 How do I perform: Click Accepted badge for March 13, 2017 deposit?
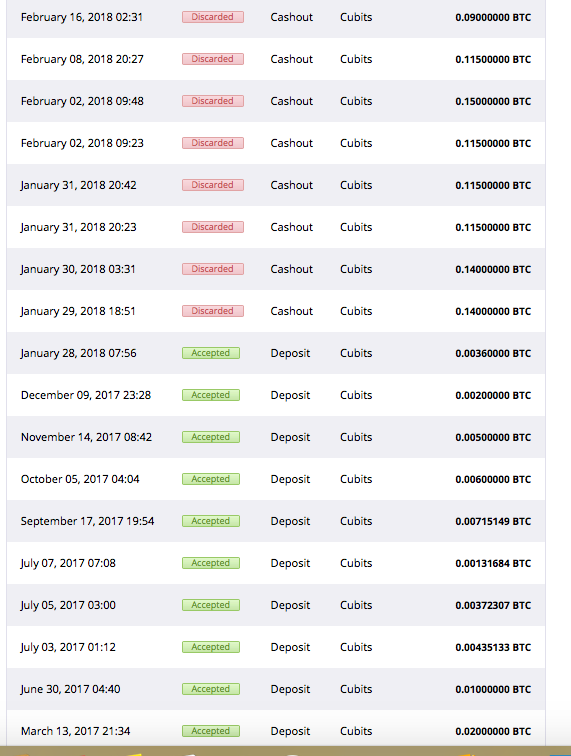[211, 731]
